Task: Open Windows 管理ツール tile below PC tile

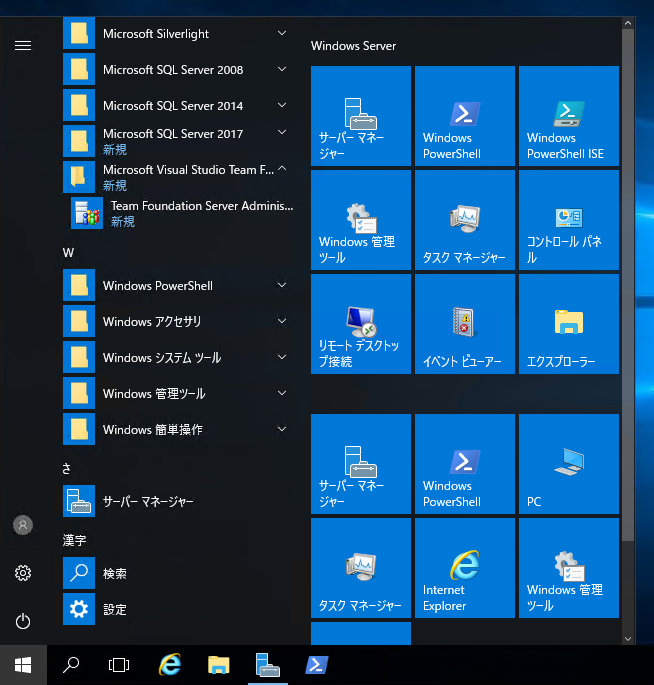Action: point(569,568)
